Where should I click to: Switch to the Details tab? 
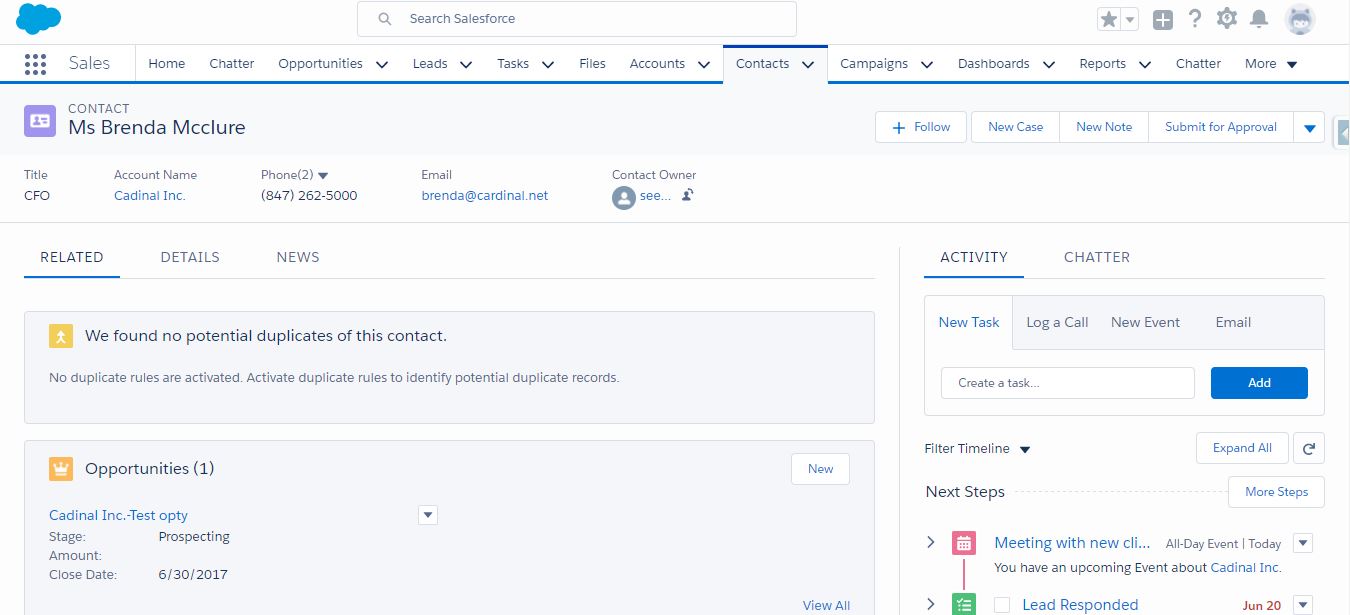[190, 257]
